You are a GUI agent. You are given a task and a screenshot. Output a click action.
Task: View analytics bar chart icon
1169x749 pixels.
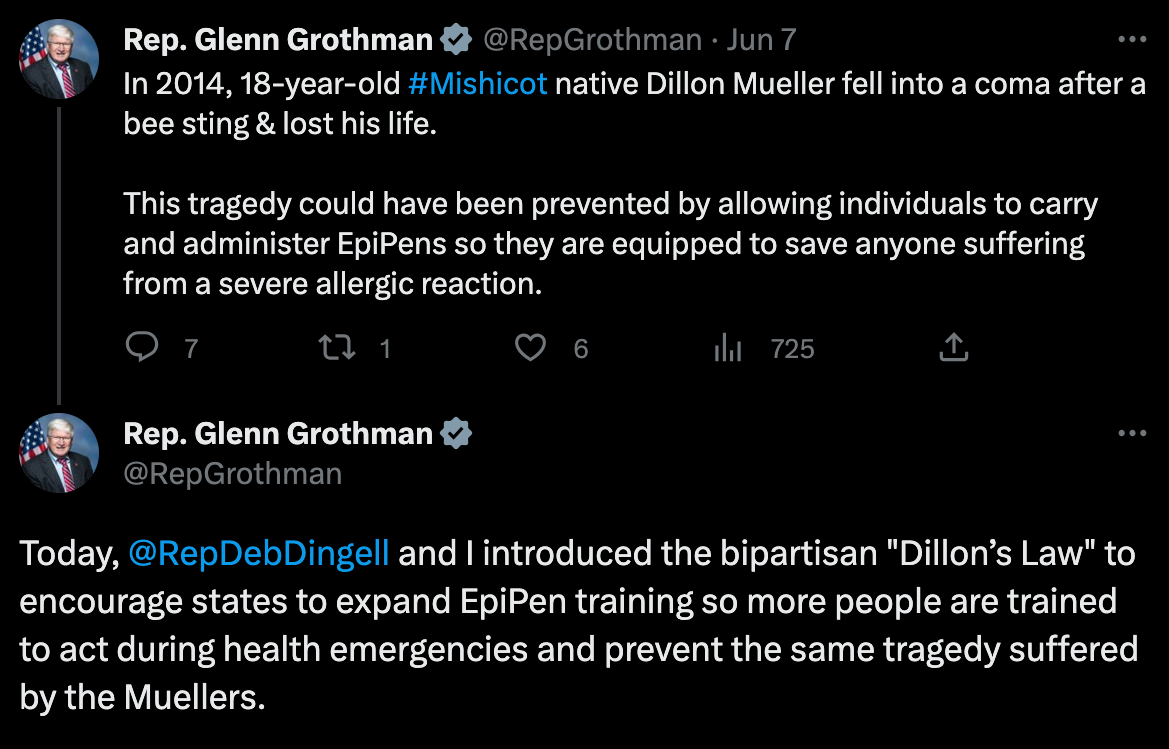tap(727, 348)
